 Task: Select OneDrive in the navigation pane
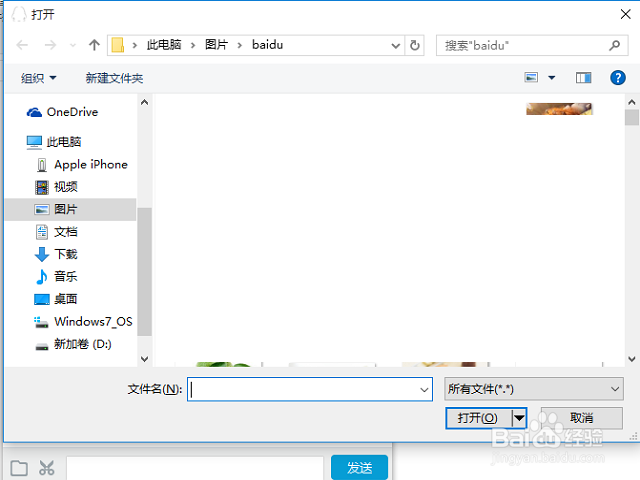point(62,112)
